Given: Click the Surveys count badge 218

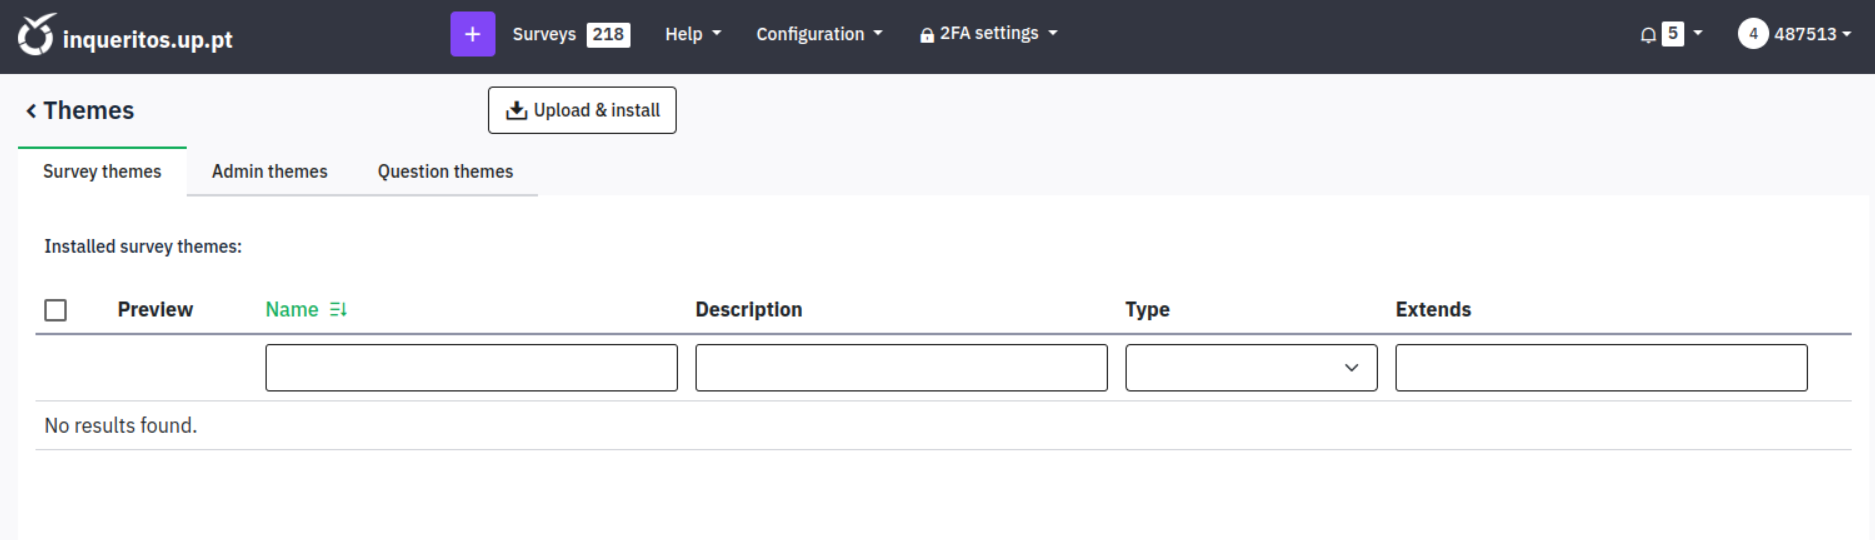Looking at the screenshot, I should pos(608,34).
